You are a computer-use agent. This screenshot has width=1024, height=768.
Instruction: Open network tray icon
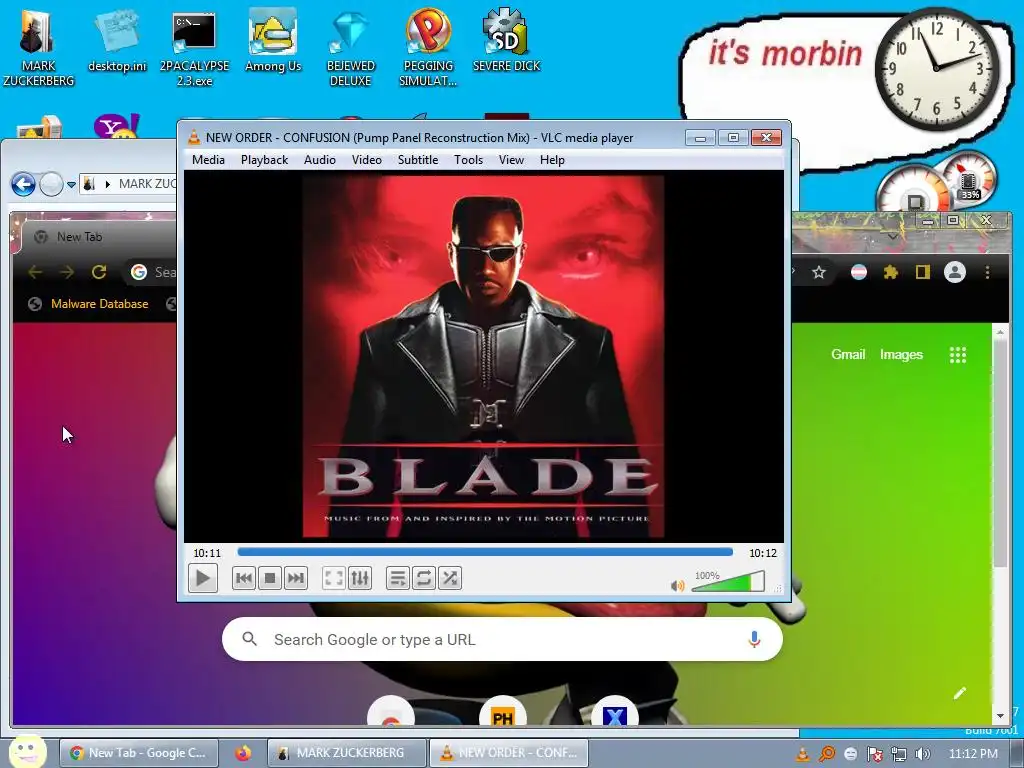coord(899,754)
